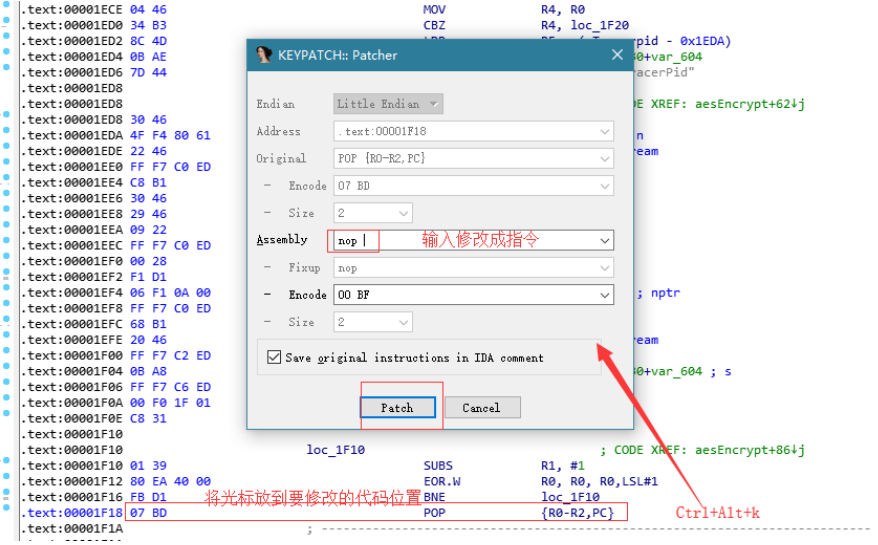The width and height of the screenshot is (878, 545).
Task: Click loc_1F20 operand of CBZ
Action: 600,25
